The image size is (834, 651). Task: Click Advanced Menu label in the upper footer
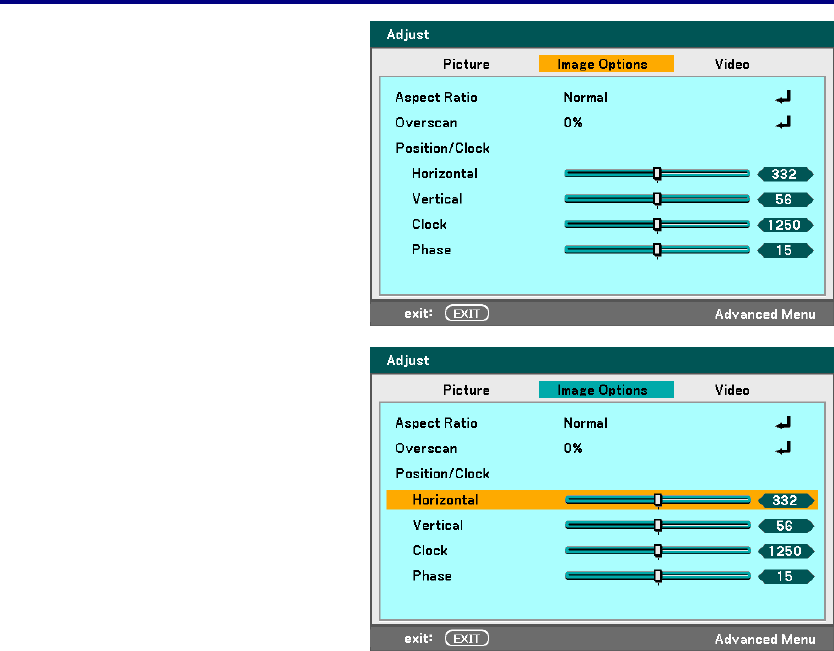click(765, 314)
